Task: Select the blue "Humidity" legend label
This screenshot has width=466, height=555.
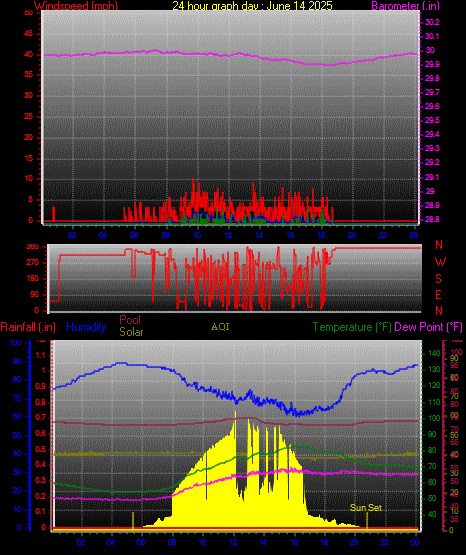Action: 86,327
